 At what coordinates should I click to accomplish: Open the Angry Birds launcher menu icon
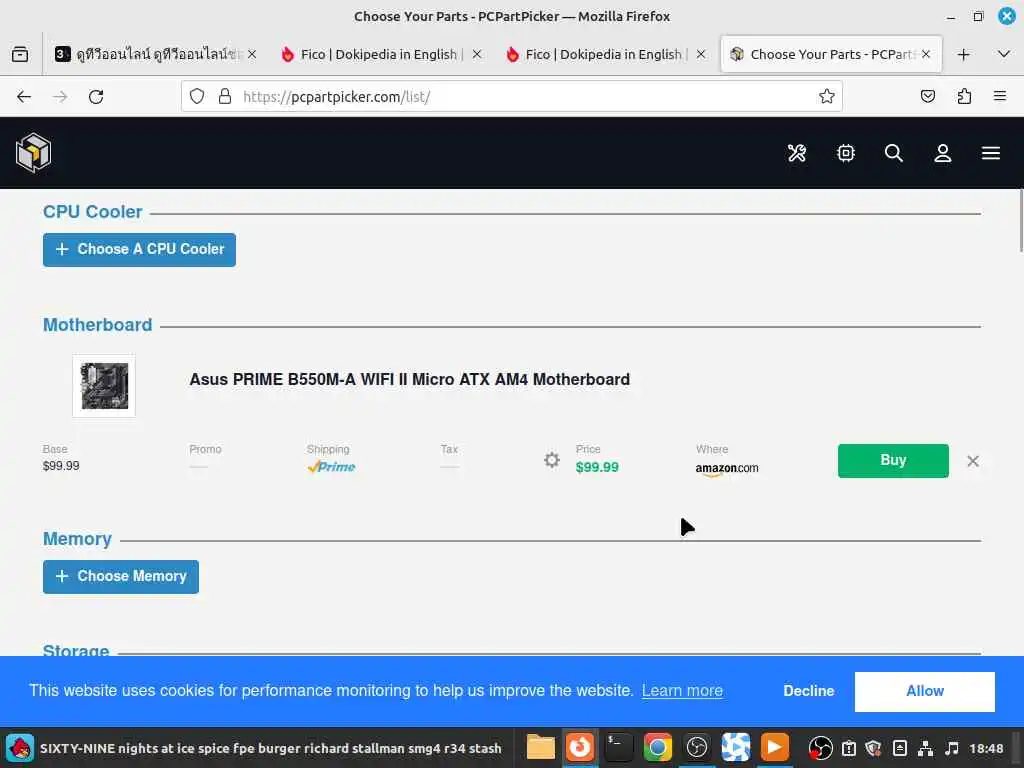click(x=20, y=748)
